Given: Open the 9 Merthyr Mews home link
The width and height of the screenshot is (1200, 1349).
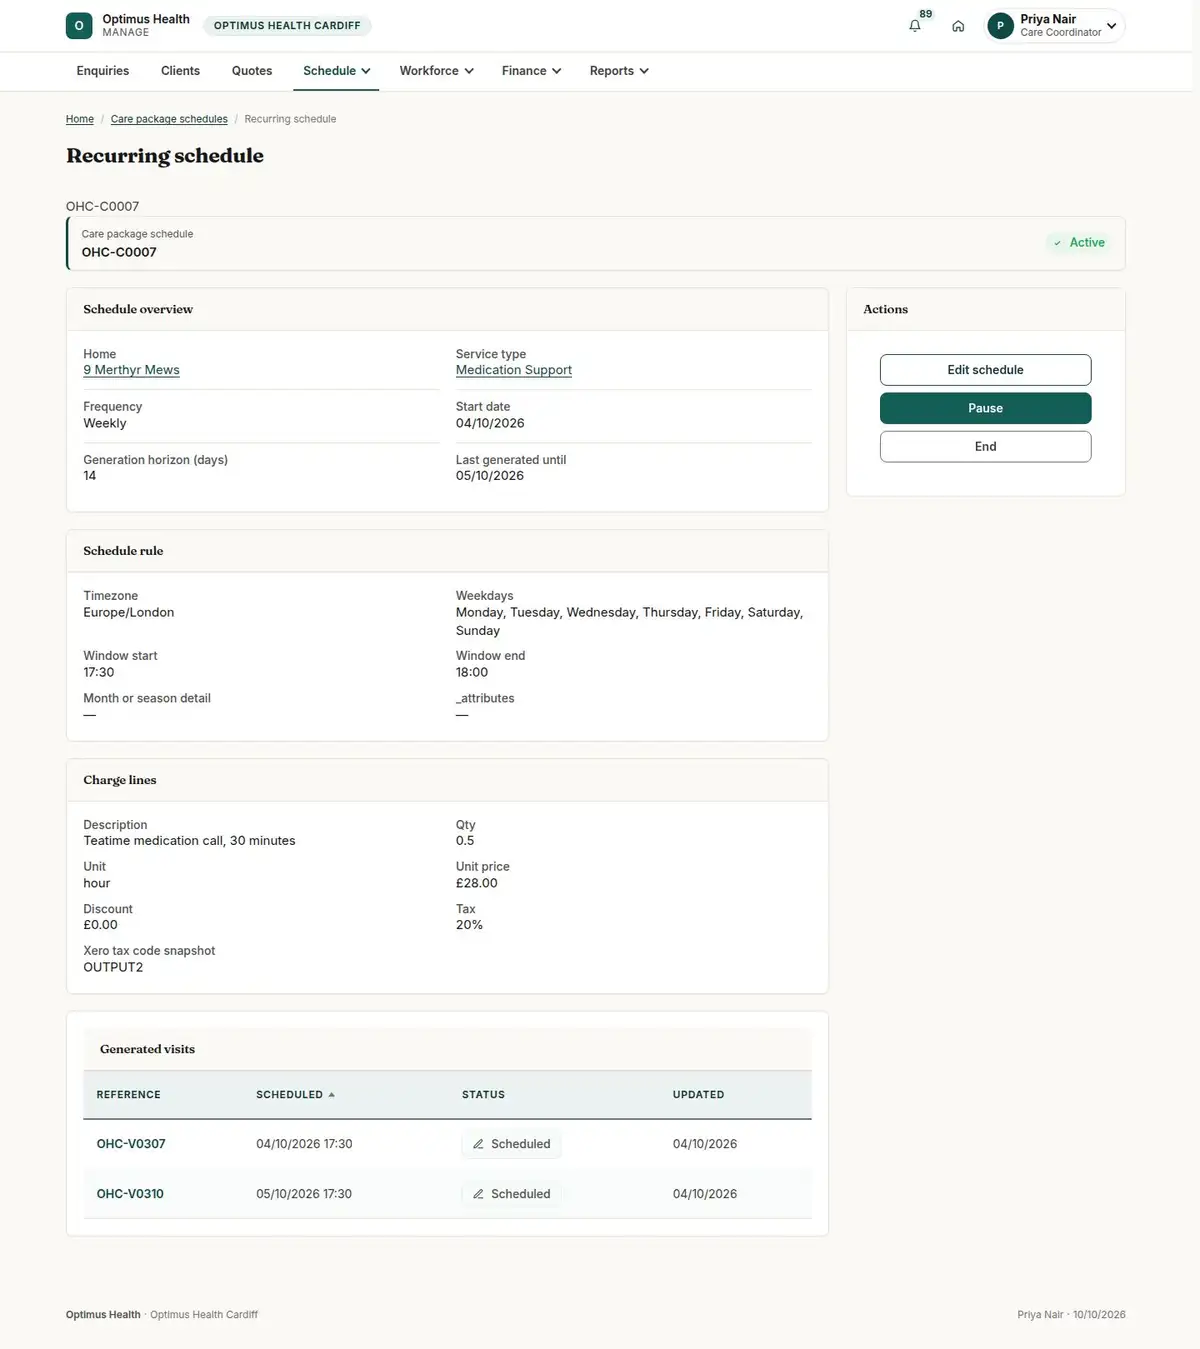Looking at the screenshot, I should click(131, 370).
